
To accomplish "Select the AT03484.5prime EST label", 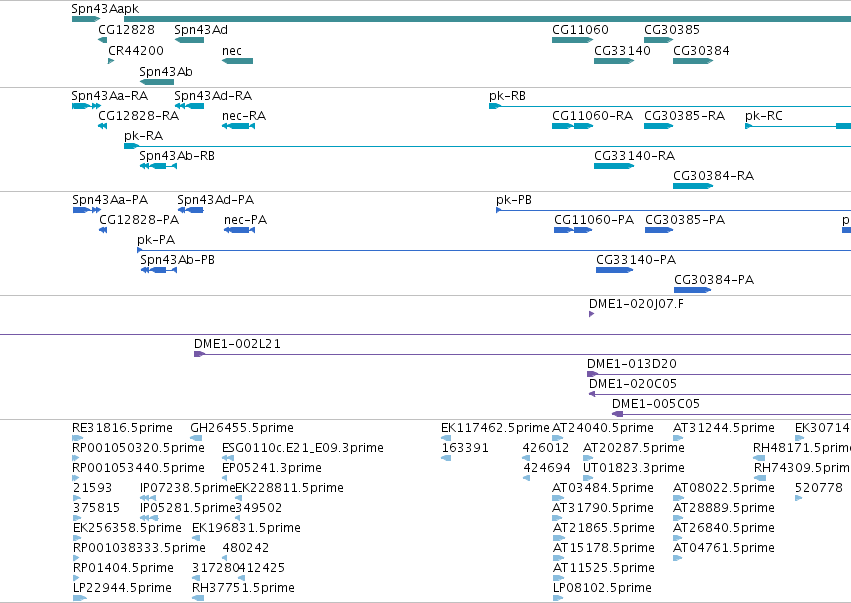I will (x=602, y=488).
